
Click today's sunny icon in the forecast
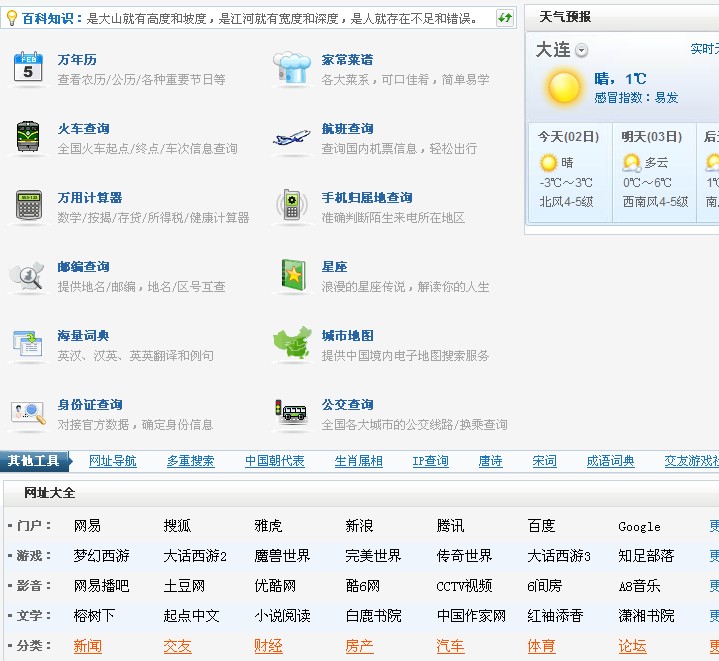point(548,163)
